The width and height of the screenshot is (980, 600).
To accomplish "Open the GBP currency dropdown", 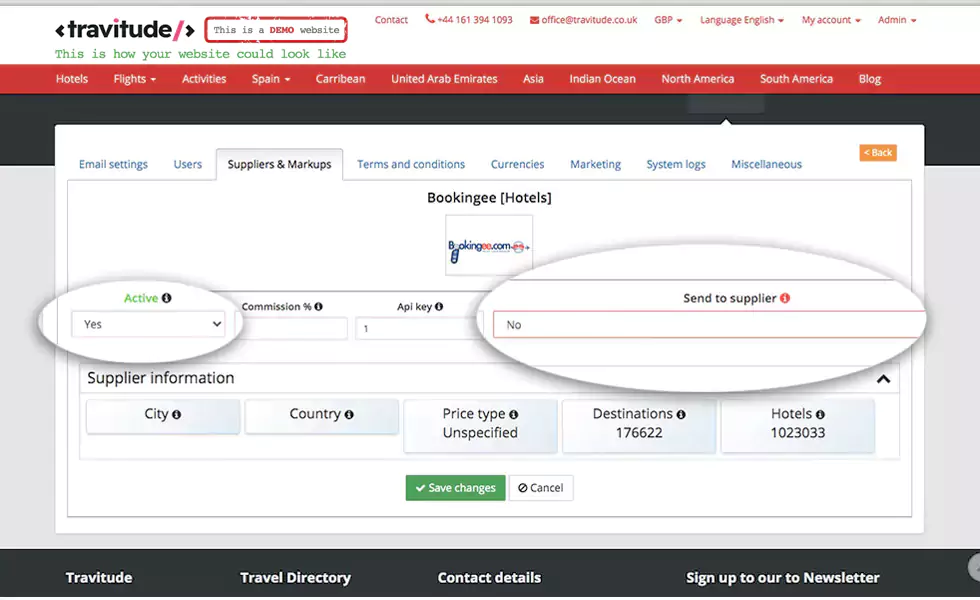I will [x=668, y=20].
